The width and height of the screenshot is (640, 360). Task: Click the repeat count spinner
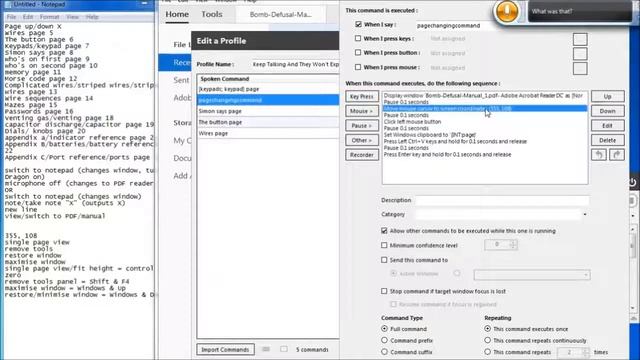pyautogui.click(x=586, y=352)
